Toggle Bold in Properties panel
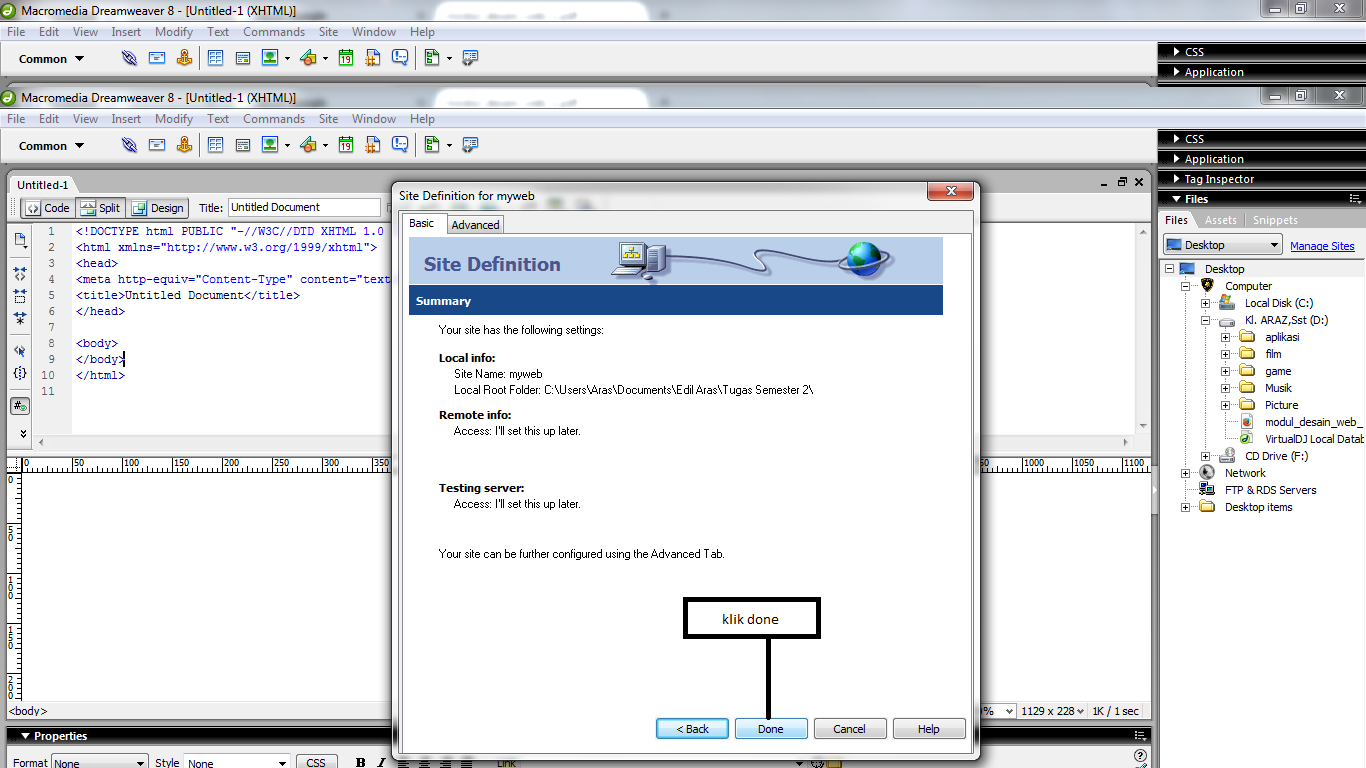1366x768 pixels. tap(360, 762)
